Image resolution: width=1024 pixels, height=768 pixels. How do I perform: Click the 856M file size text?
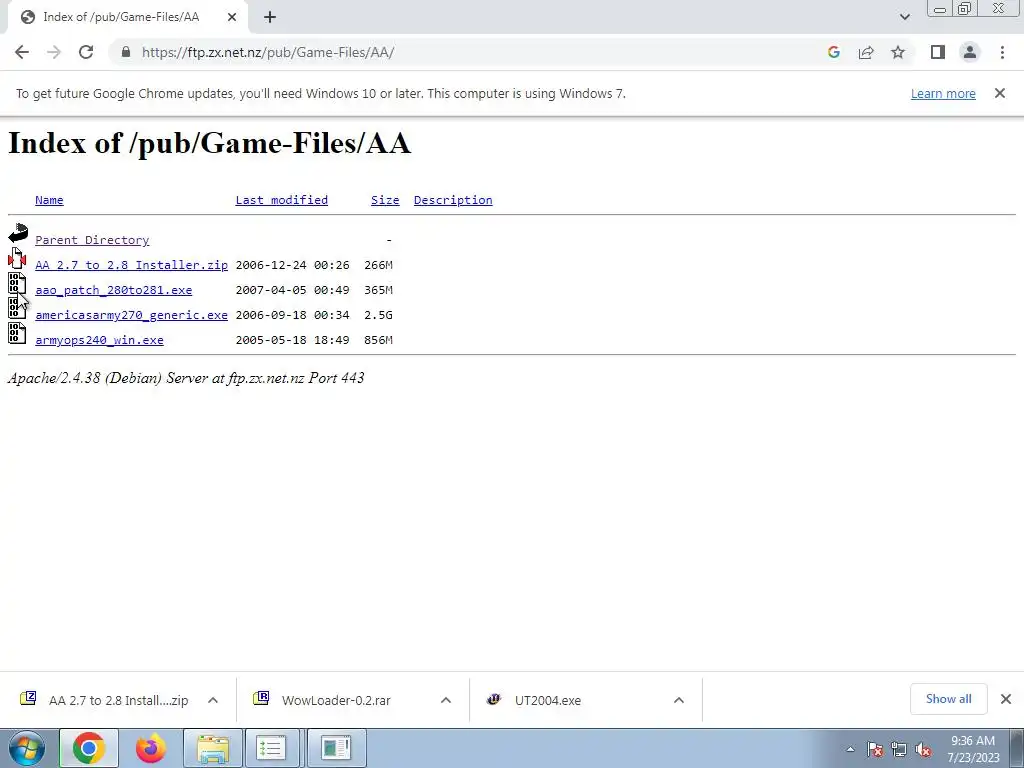tap(378, 340)
